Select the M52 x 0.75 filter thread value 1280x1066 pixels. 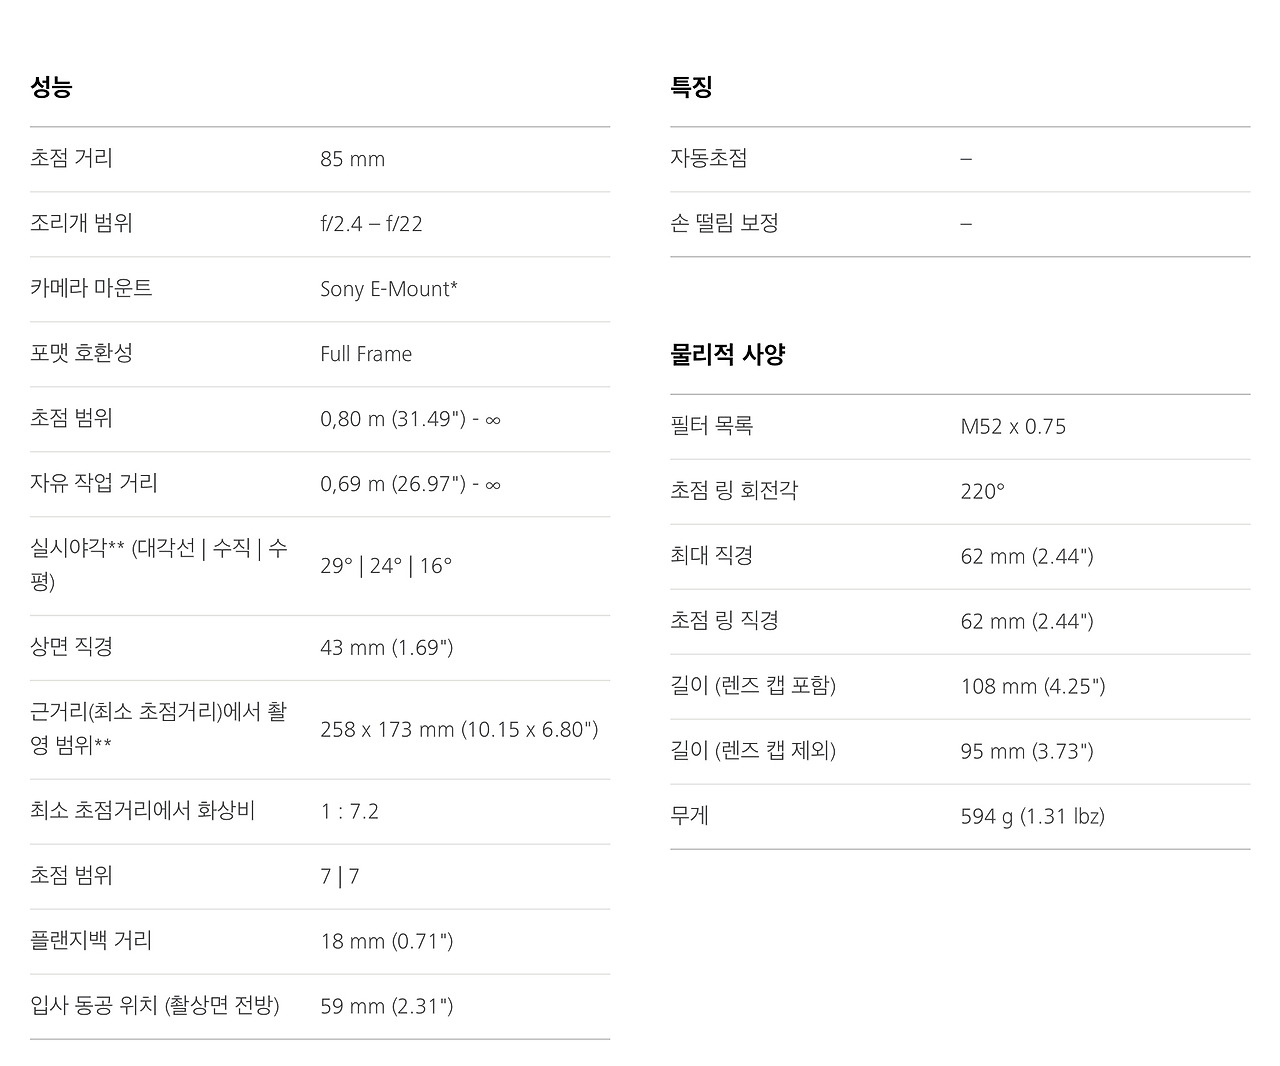[x=1013, y=427]
